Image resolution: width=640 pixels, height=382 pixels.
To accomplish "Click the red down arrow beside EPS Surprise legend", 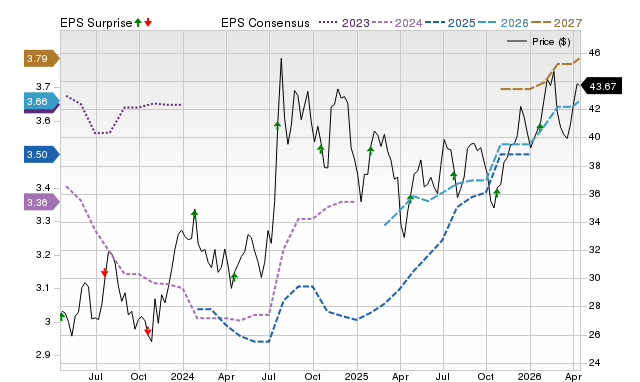I will [148, 23].
